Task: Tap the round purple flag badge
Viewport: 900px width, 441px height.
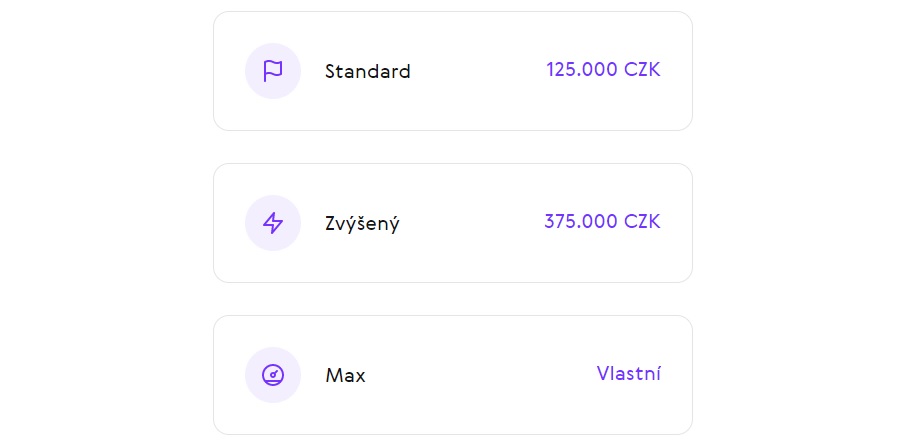Action: tap(273, 71)
